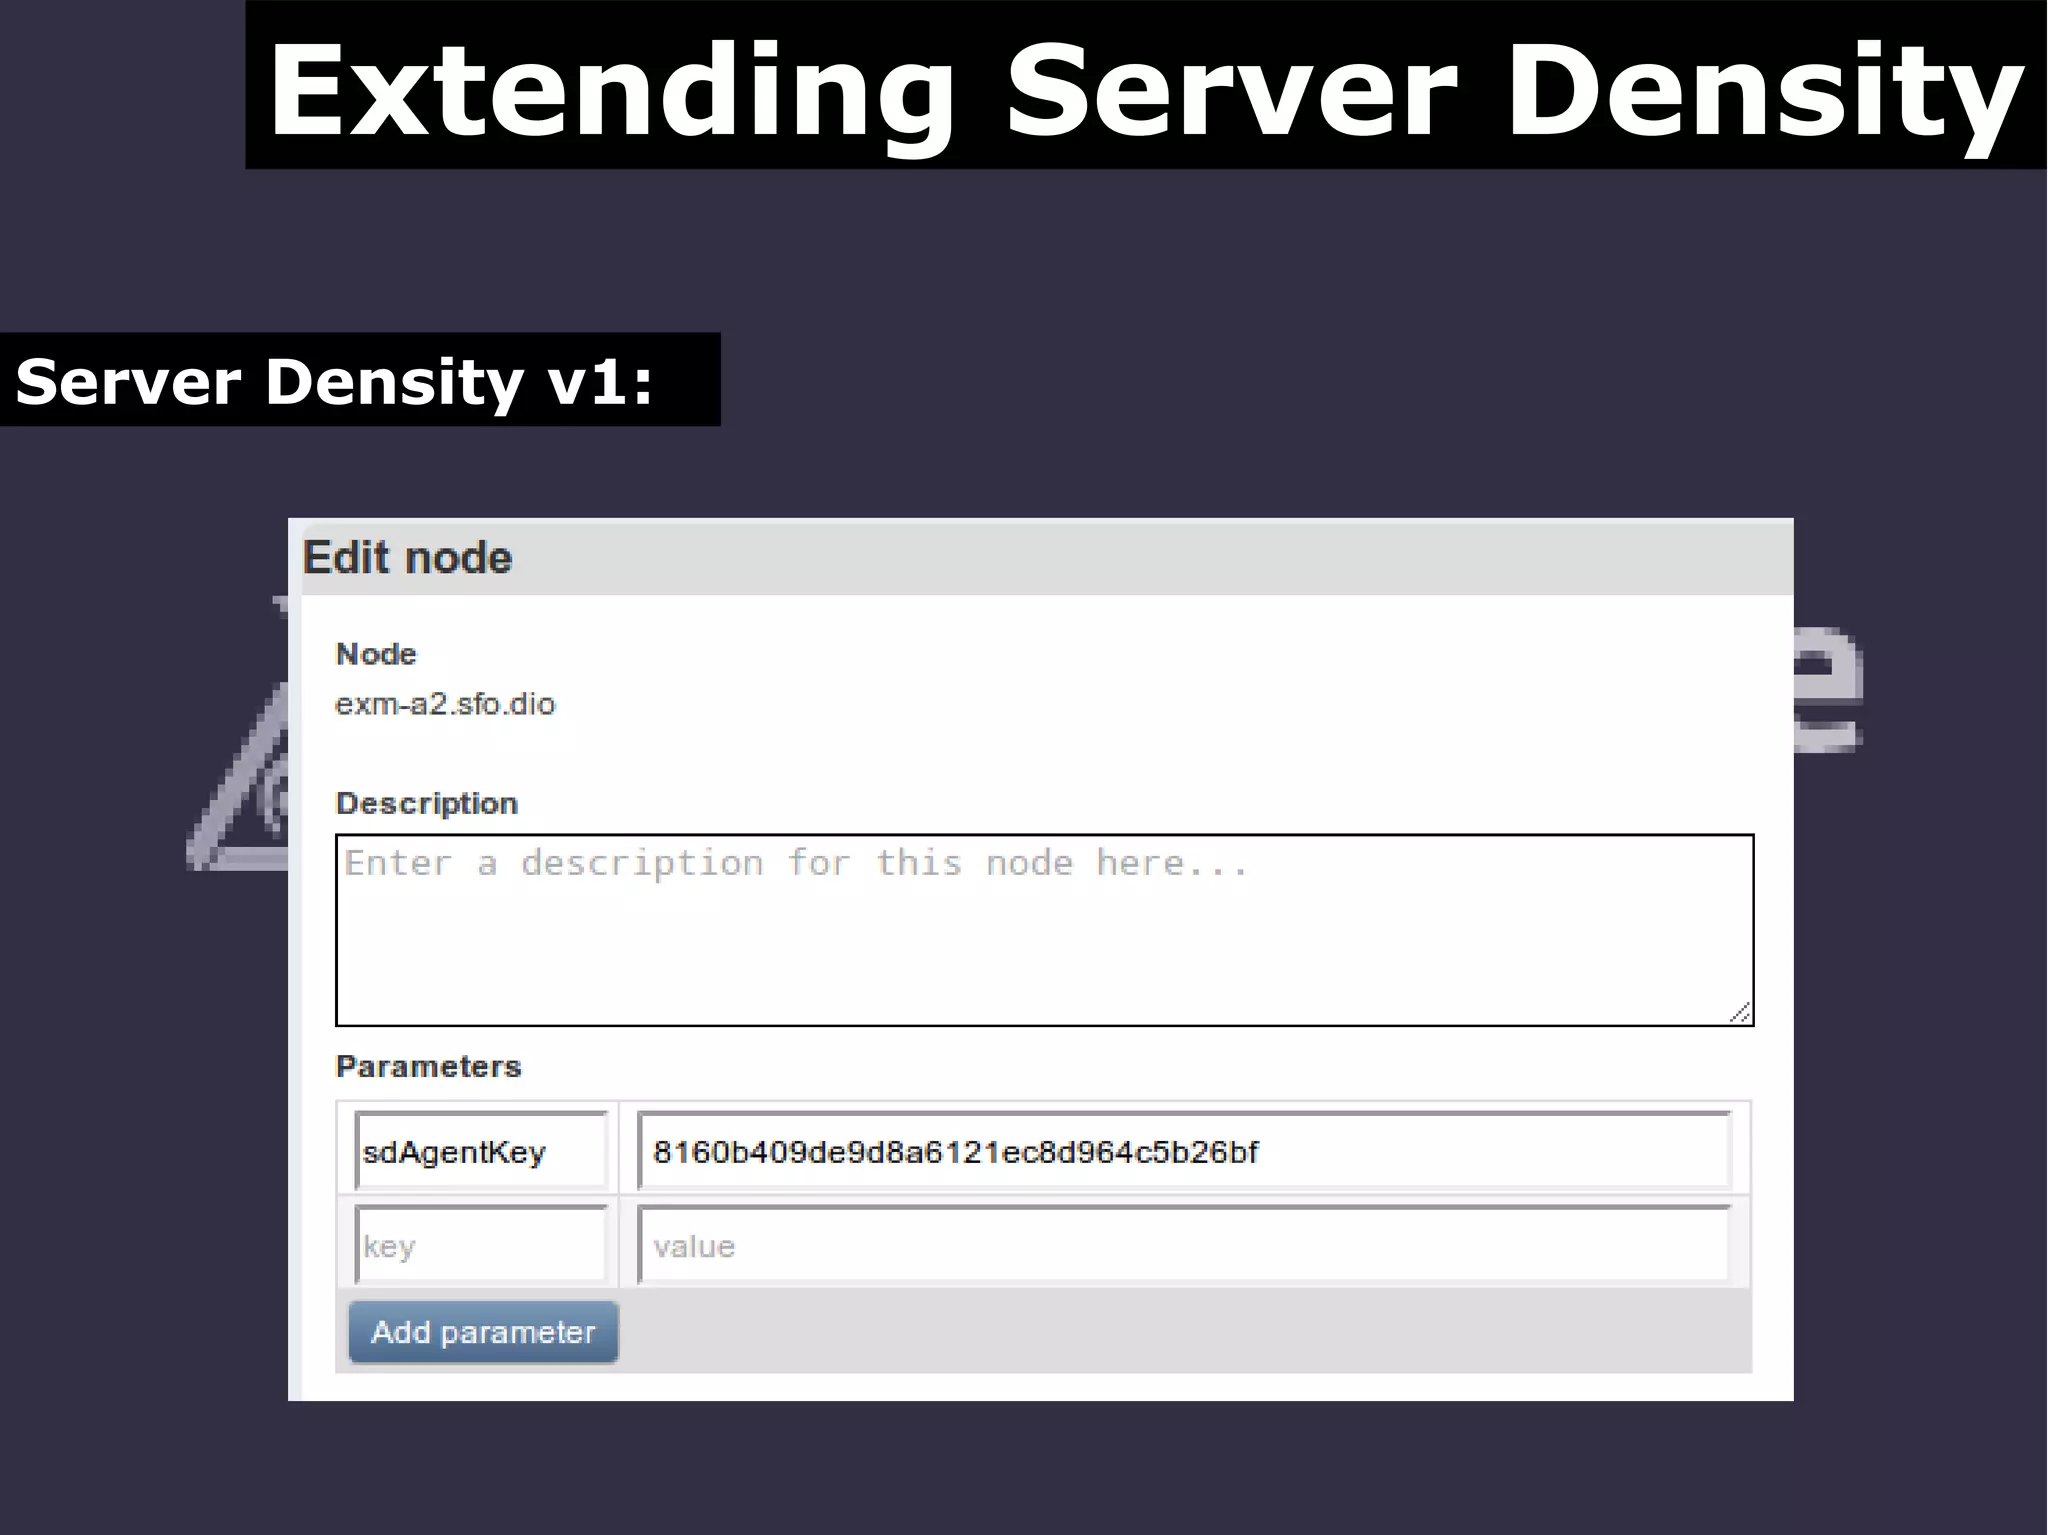Image resolution: width=2048 pixels, height=1535 pixels.
Task: Grab the description textarea resize handle
Action: pyautogui.click(x=1740, y=1012)
